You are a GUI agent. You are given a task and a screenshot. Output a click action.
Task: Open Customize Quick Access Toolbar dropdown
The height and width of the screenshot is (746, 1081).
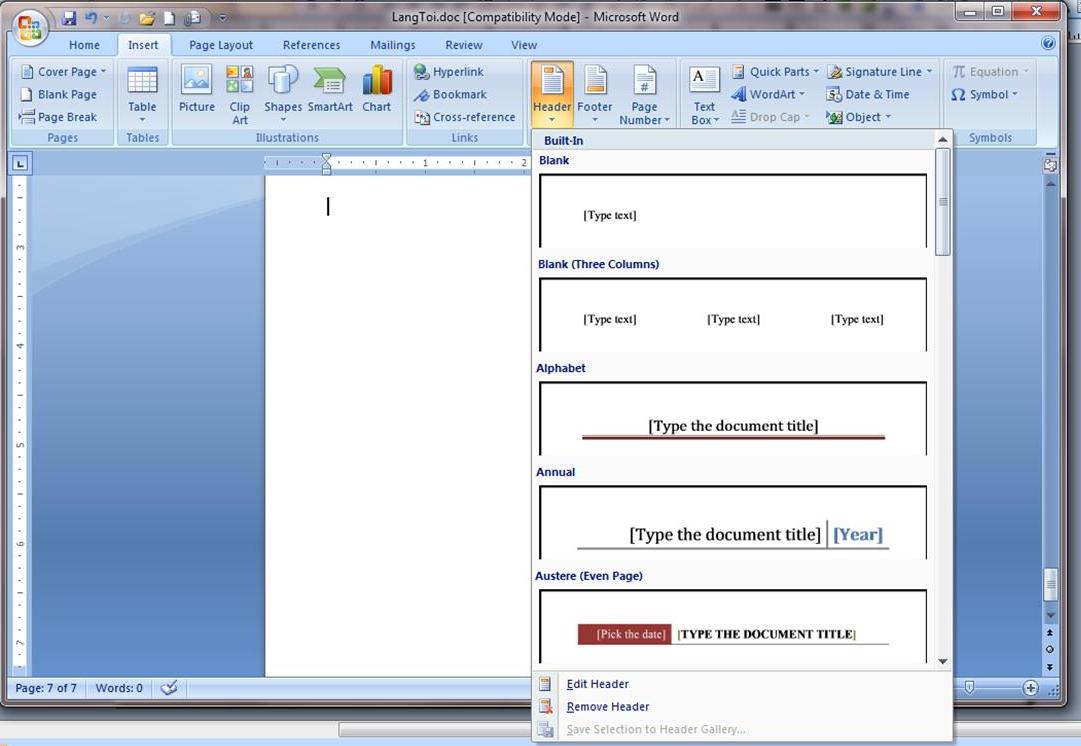(223, 18)
